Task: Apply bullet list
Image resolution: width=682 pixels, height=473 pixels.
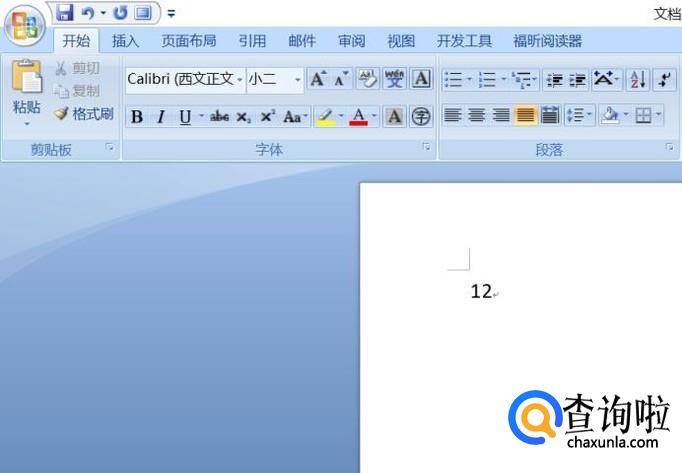Action: (x=454, y=80)
